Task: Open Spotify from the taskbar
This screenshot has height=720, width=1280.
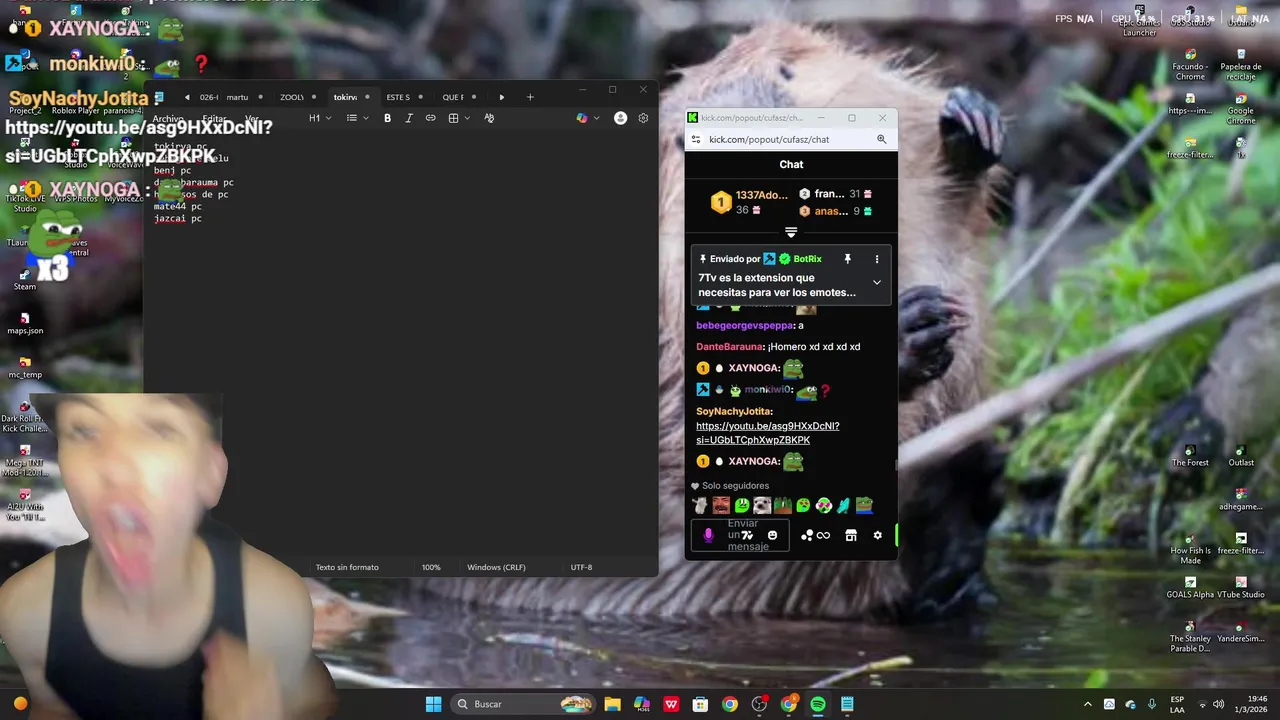Action: 818,704
